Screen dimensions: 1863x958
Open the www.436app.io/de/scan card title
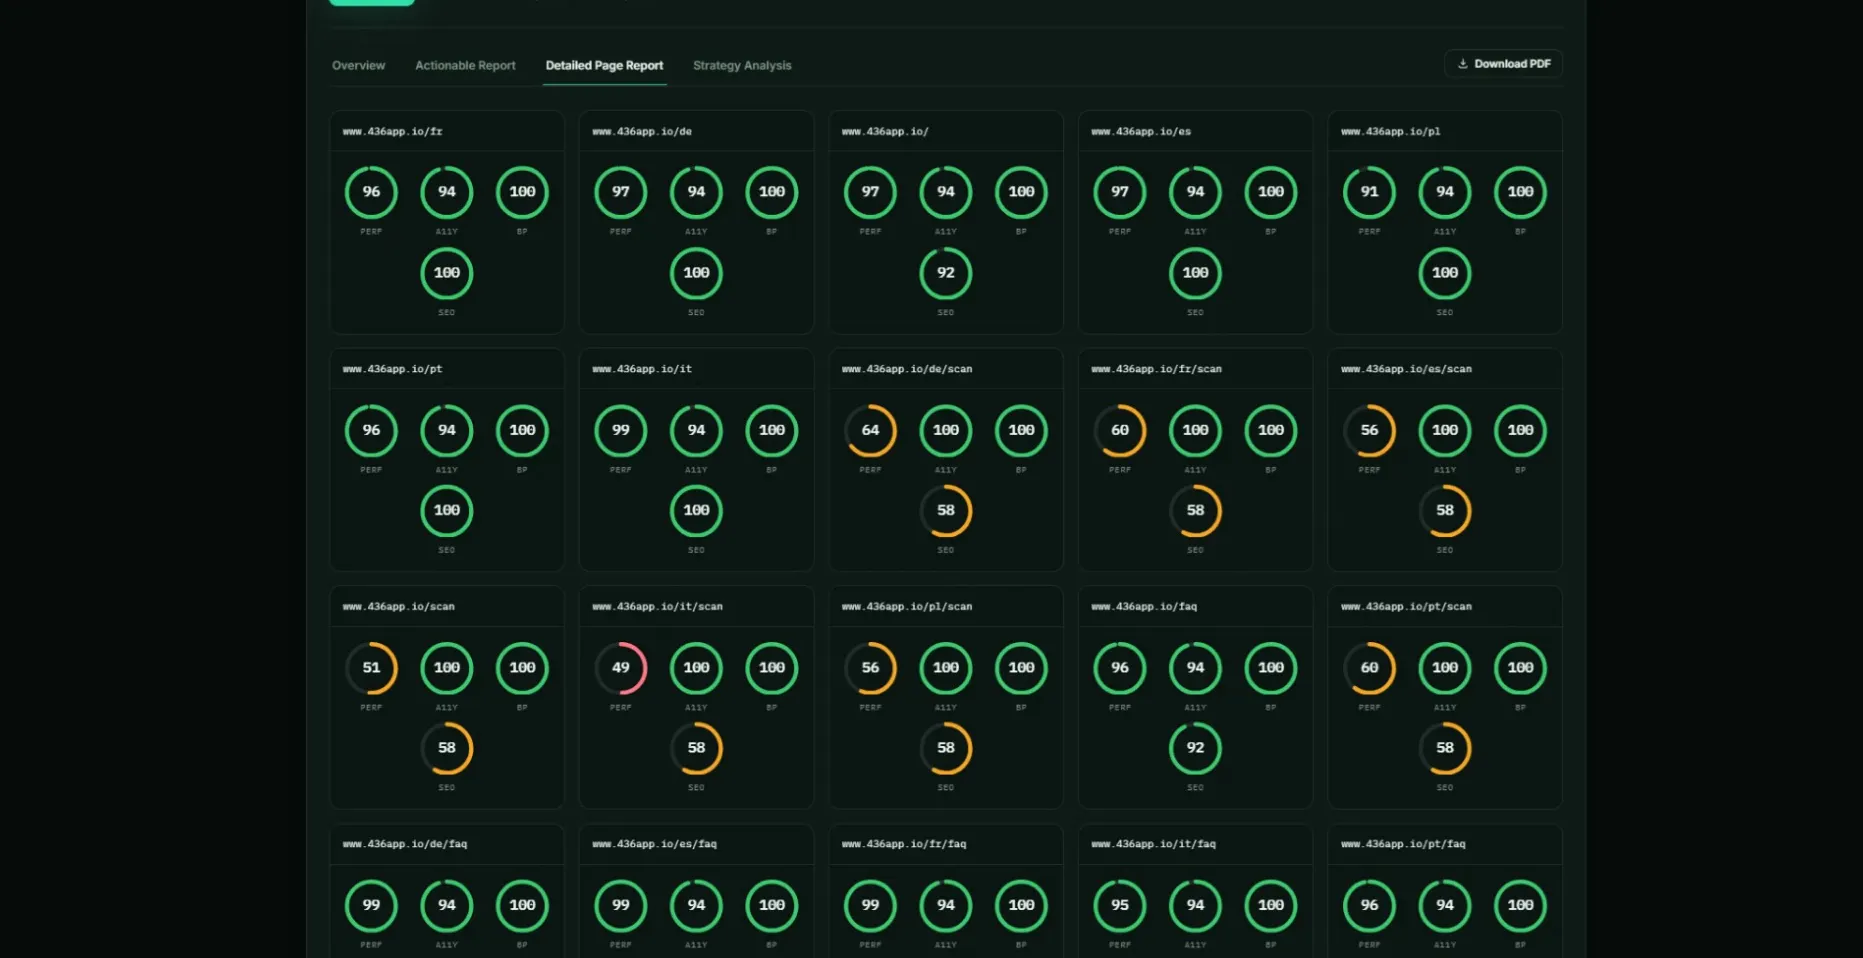coord(907,369)
